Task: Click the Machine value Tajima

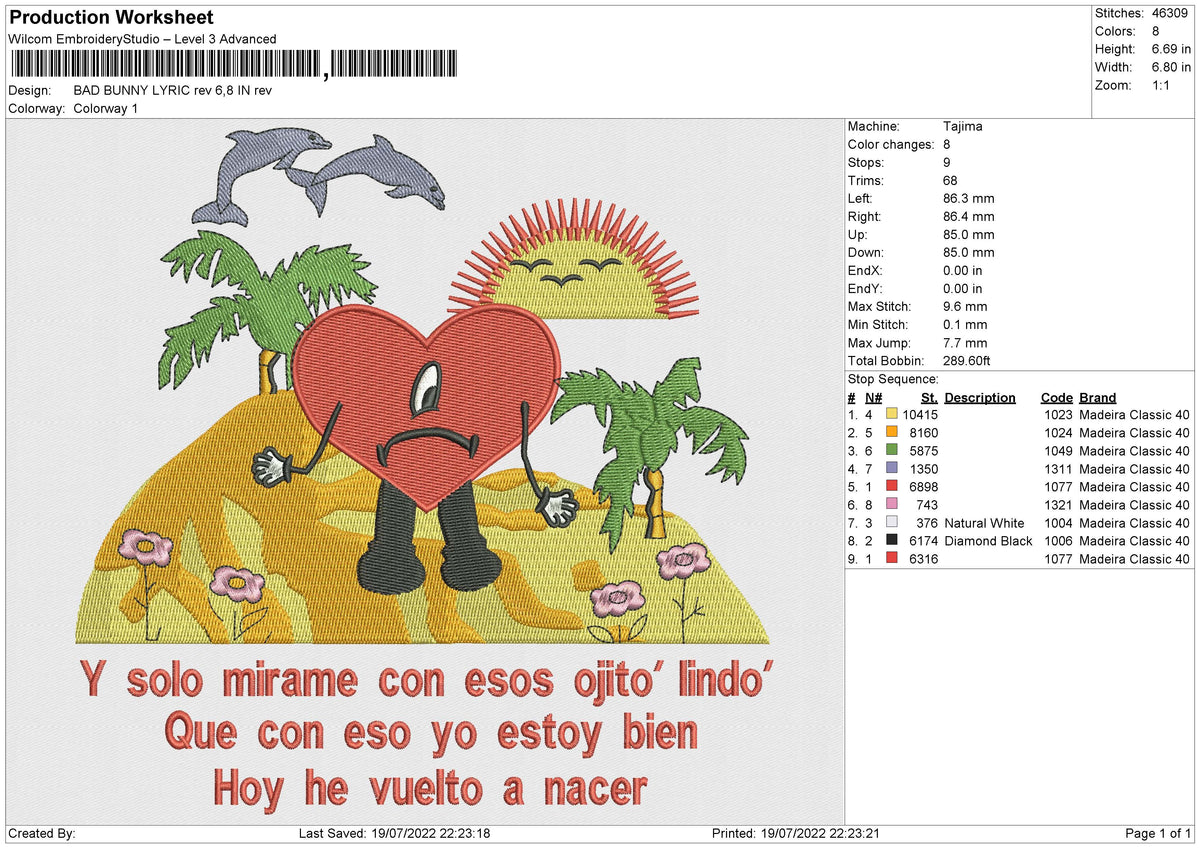Action: (x=963, y=127)
